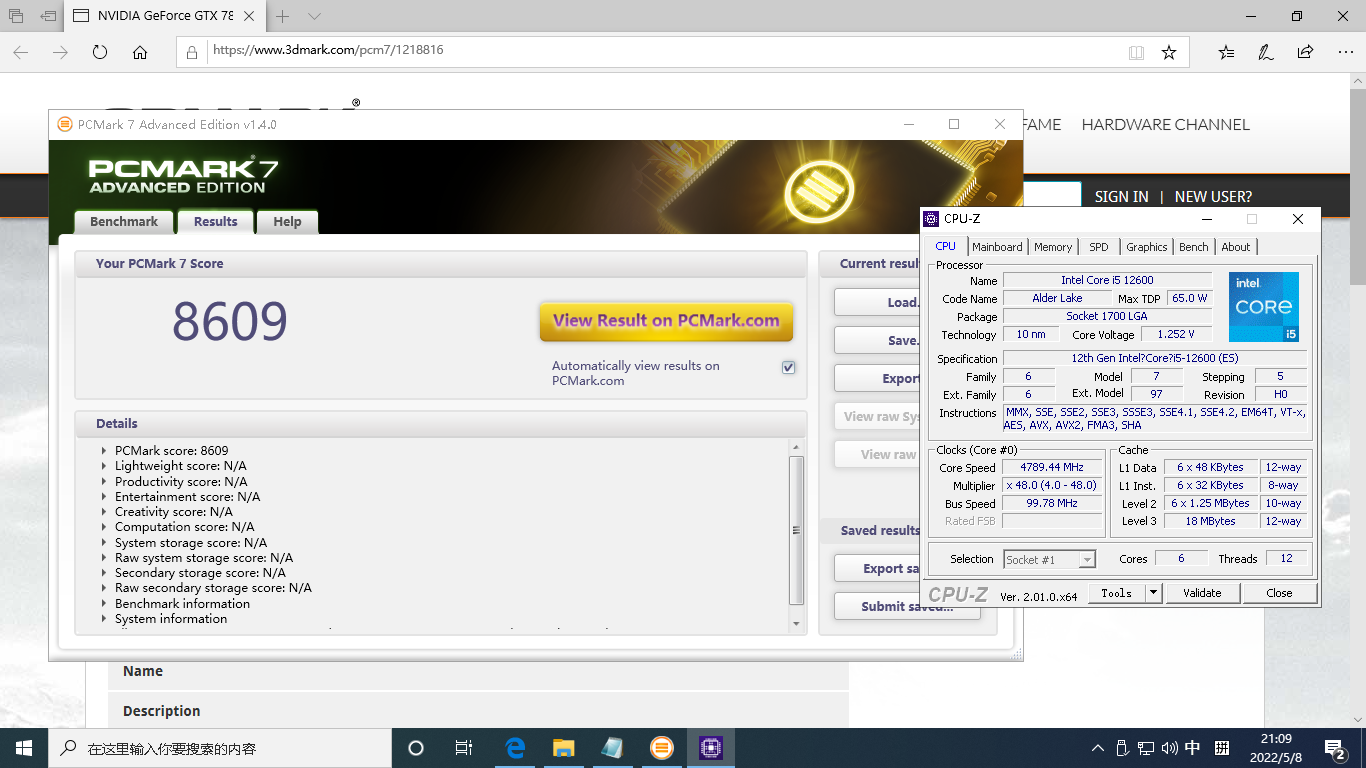The width and height of the screenshot is (1366, 768).
Task: Click the Close button in CPU-Z
Action: pos(1279,593)
